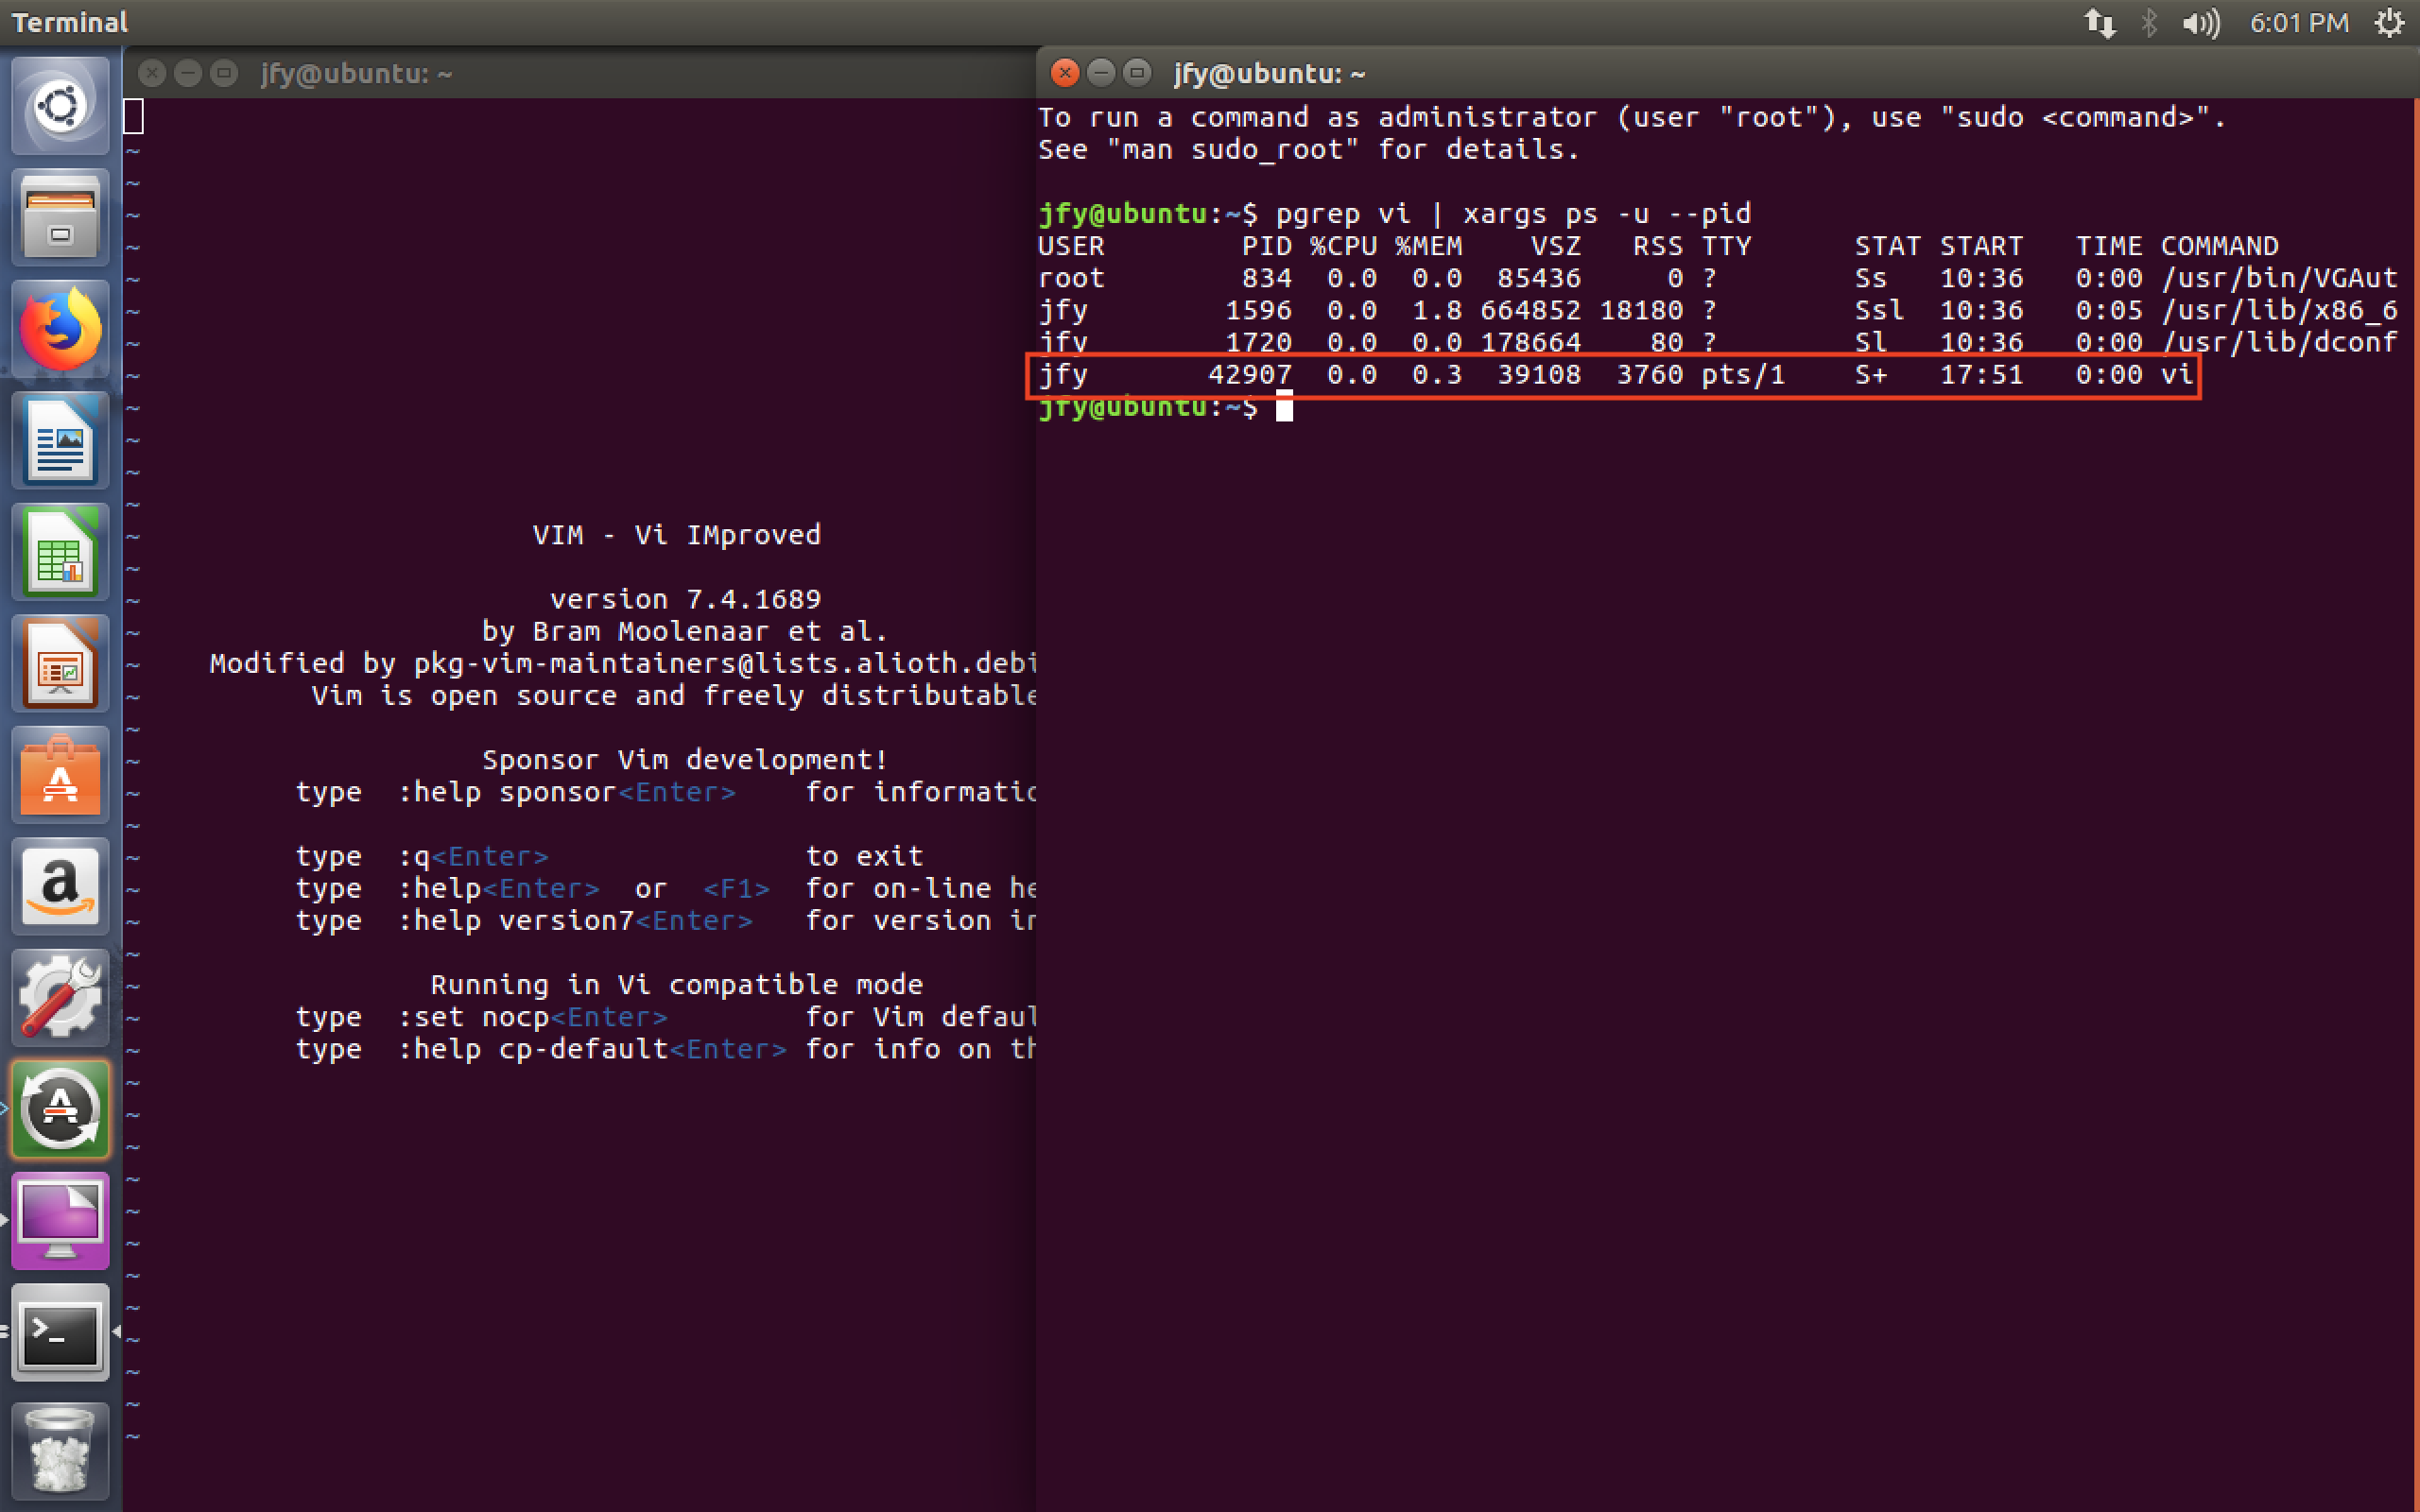The width and height of the screenshot is (2420, 1512).
Task: Click 'Running in Vi compatible mode' text
Action: (x=677, y=985)
